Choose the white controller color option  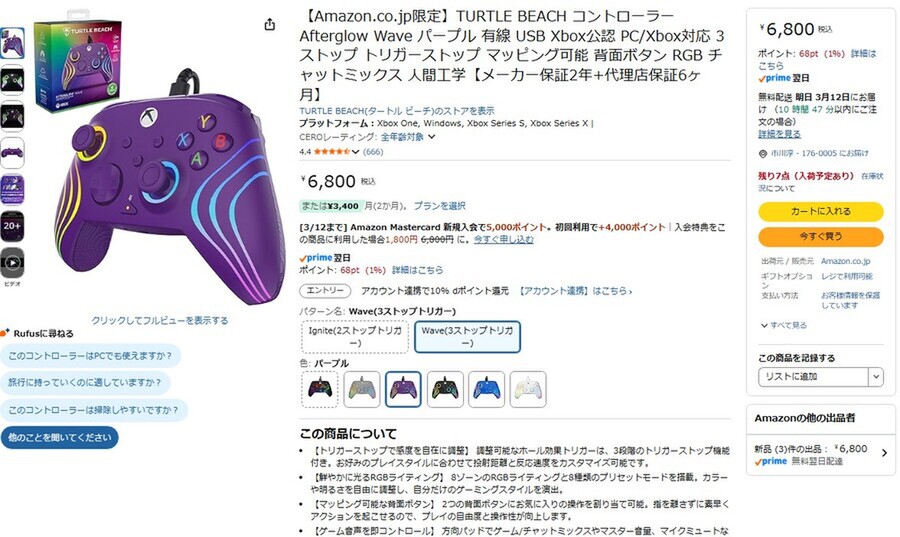click(x=528, y=390)
